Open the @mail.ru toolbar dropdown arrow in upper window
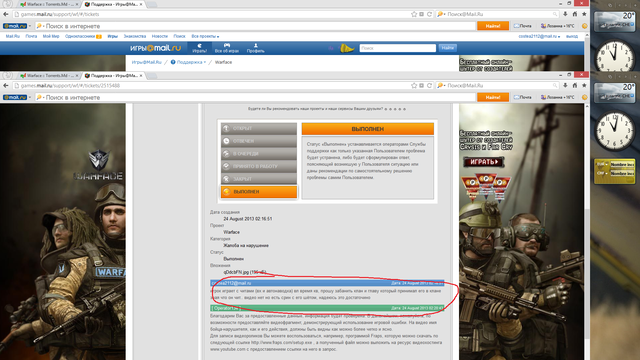The height and width of the screenshot is (360, 640). click(30, 26)
